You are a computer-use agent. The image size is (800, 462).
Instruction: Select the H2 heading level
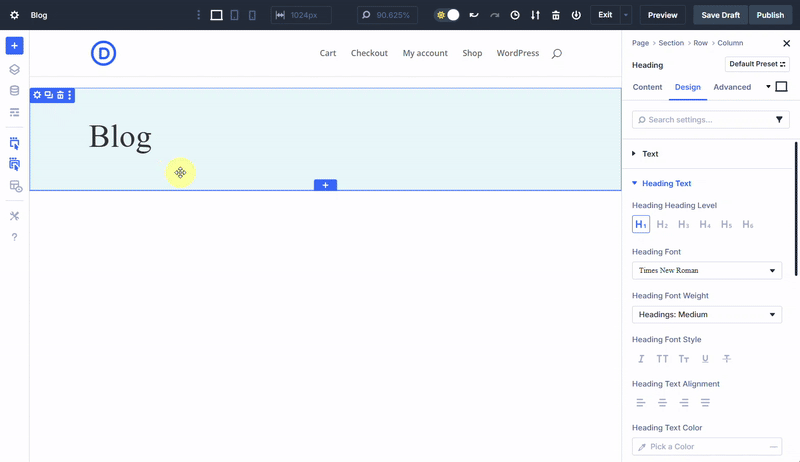click(662, 224)
